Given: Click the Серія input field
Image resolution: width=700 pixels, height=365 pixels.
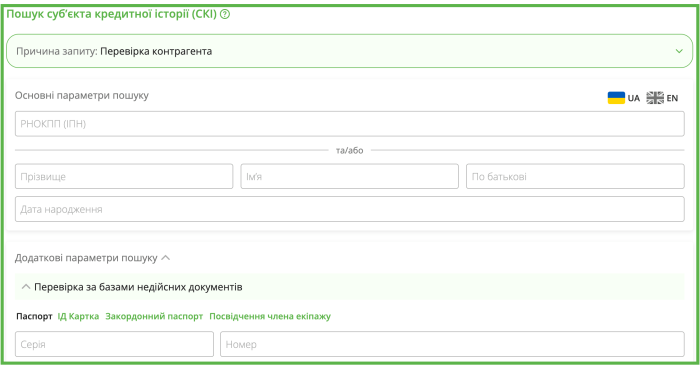Looking at the screenshot, I should pos(114,344).
